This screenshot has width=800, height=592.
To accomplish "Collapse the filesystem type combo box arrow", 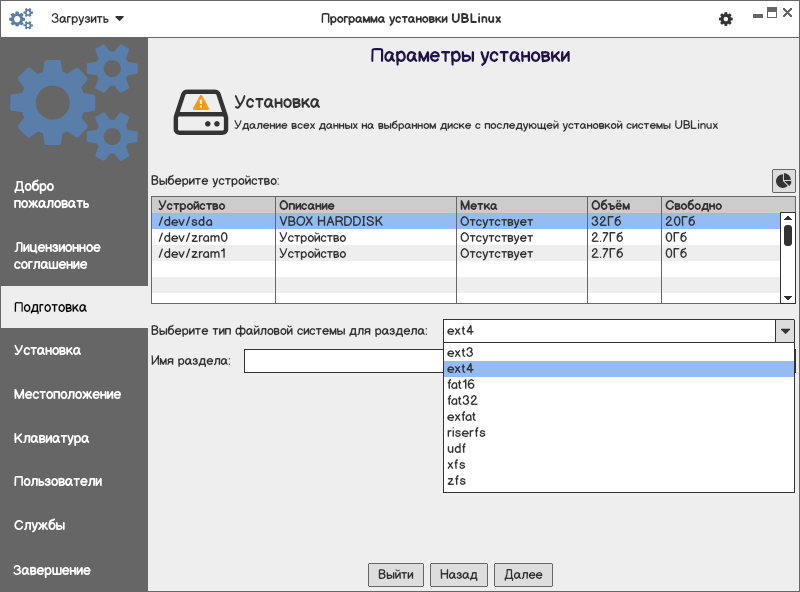I will click(785, 331).
